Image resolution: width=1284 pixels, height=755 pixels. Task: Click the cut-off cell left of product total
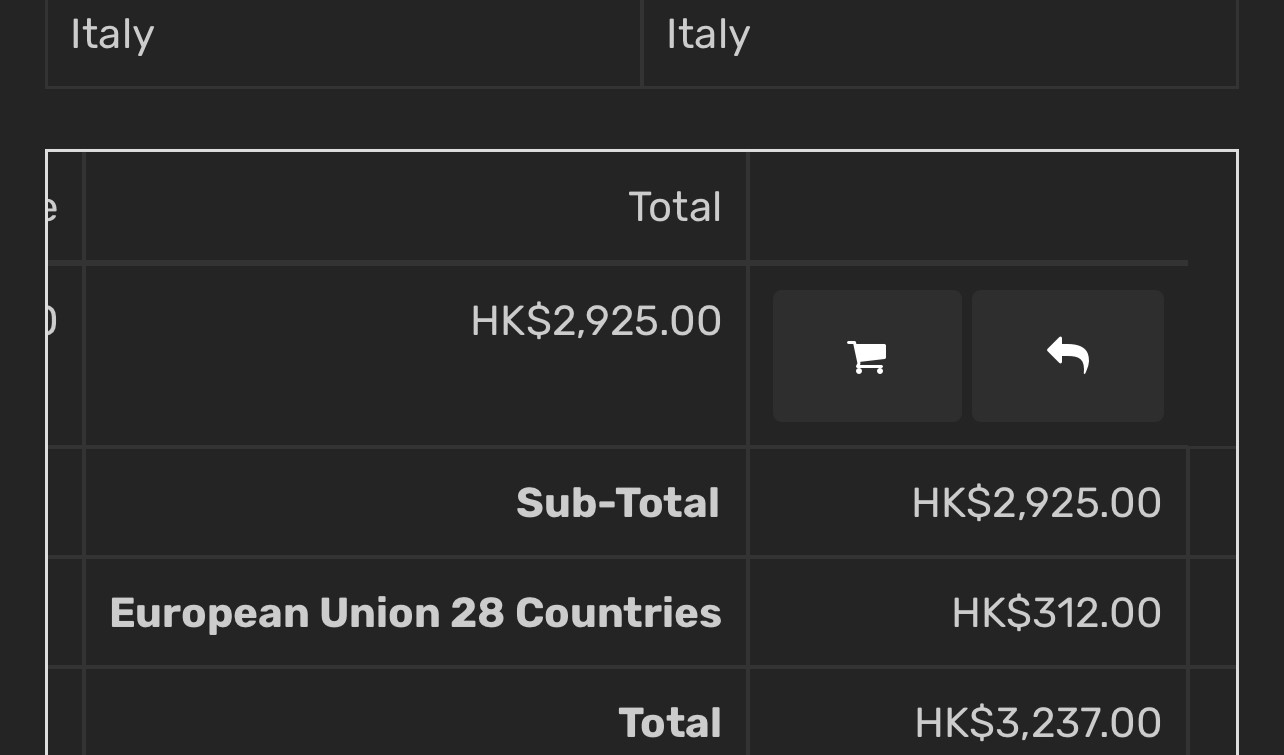65,355
